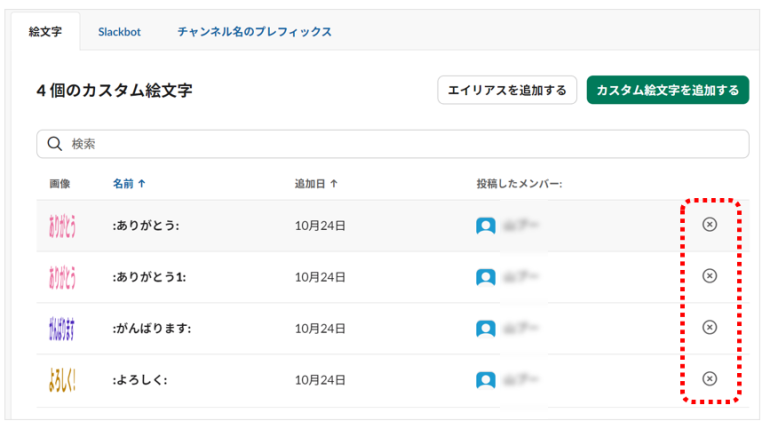Image resolution: width=770 pixels, height=429 pixels.
Task: Click member avatar in :がんばります: row
Action: click(486, 328)
